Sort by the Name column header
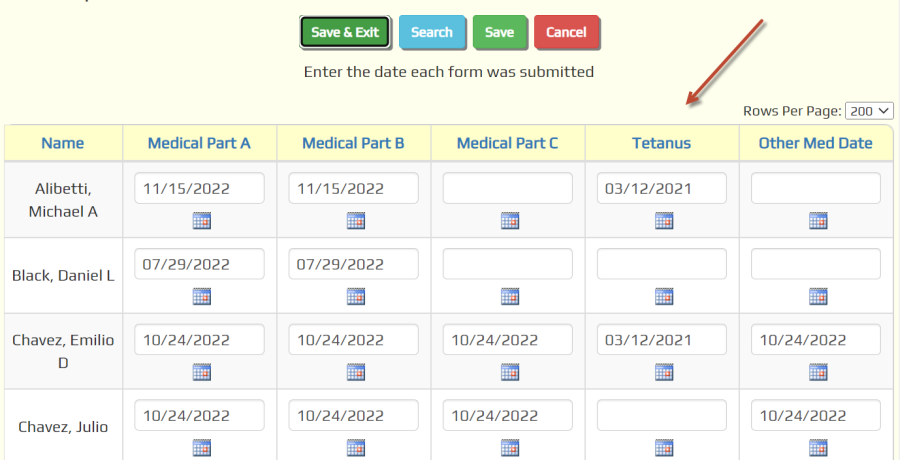 63,143
